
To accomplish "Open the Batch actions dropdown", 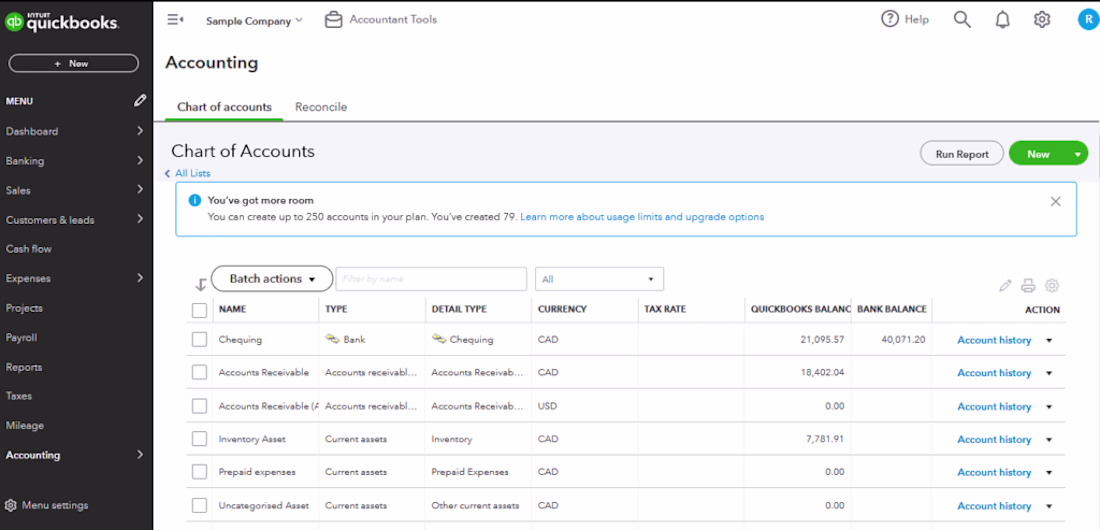I will pos(271,279).
